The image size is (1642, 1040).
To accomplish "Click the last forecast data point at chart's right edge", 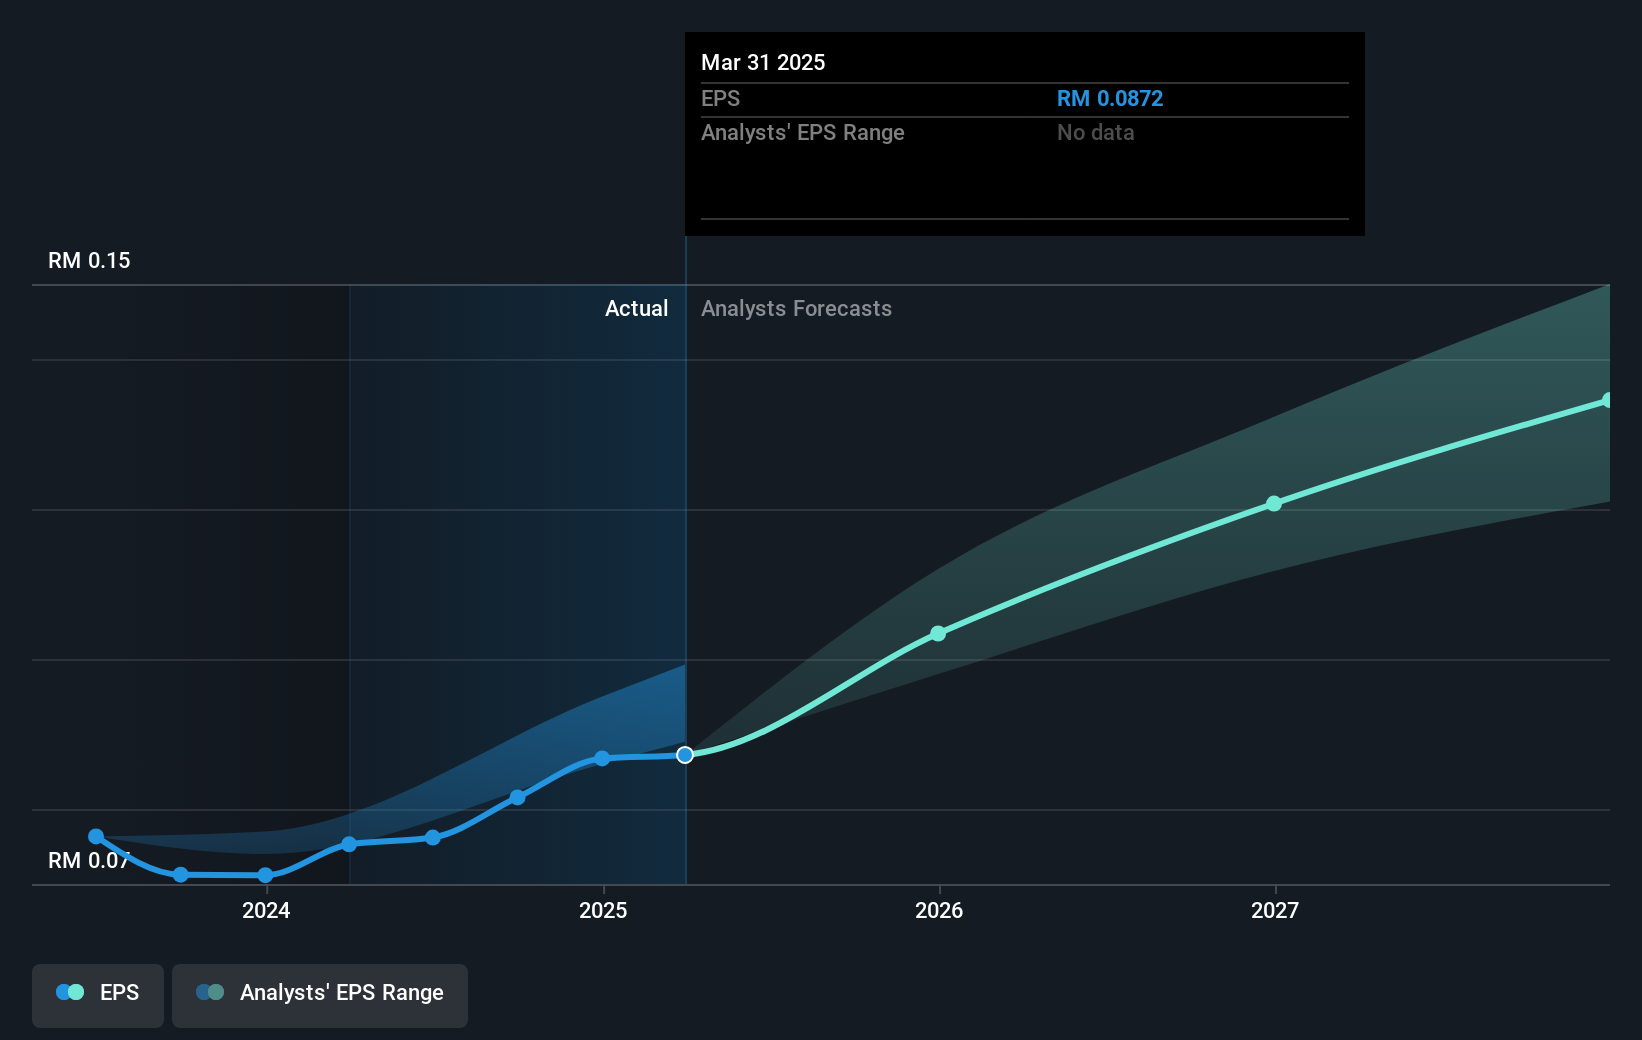I will [x=1607, y=400].
